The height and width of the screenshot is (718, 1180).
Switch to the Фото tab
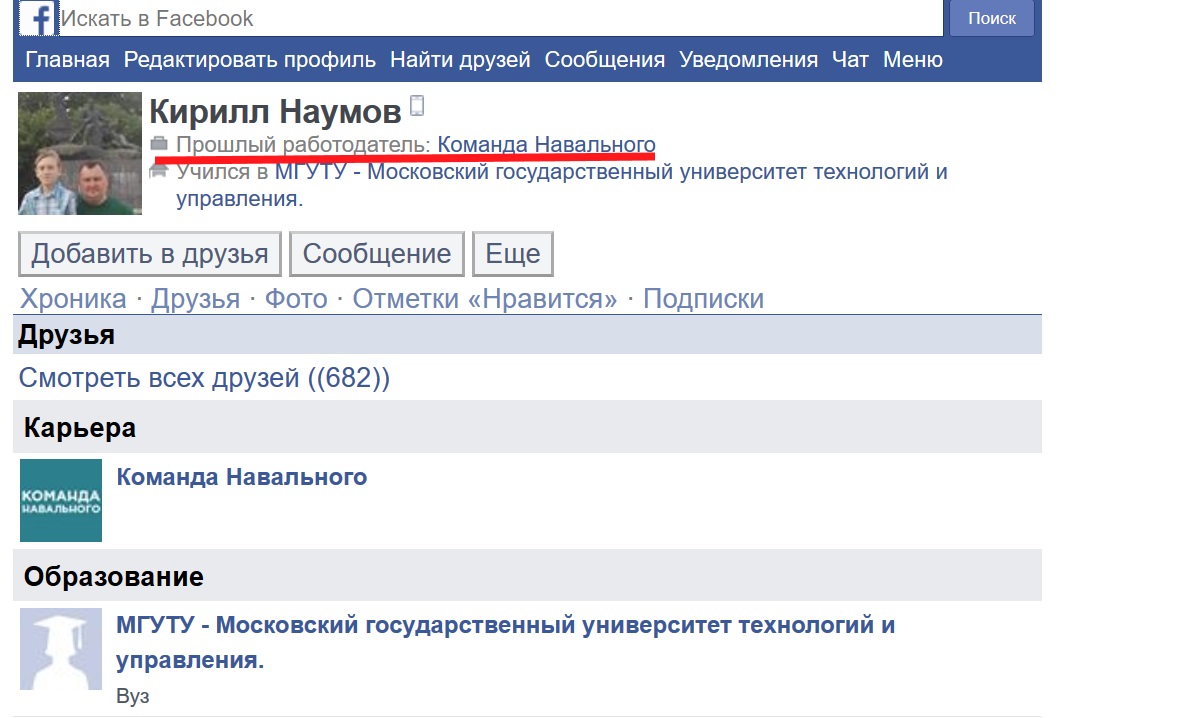[295, 299]
